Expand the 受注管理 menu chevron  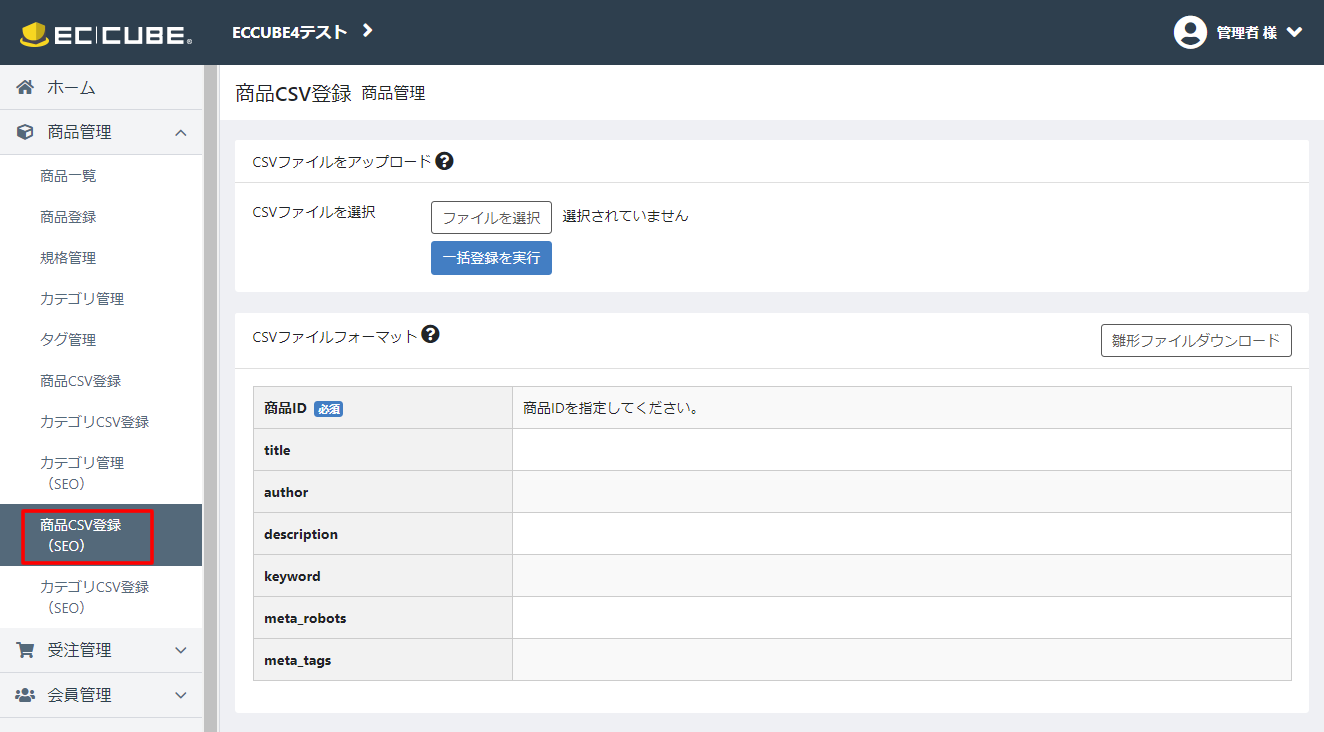181,650
